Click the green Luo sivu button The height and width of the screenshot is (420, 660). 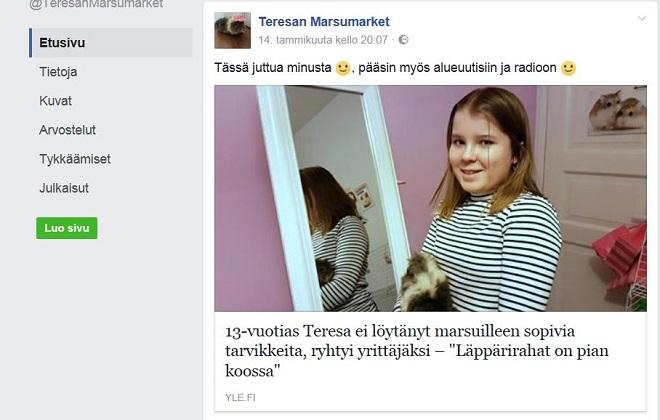click(x=67, y=228)
